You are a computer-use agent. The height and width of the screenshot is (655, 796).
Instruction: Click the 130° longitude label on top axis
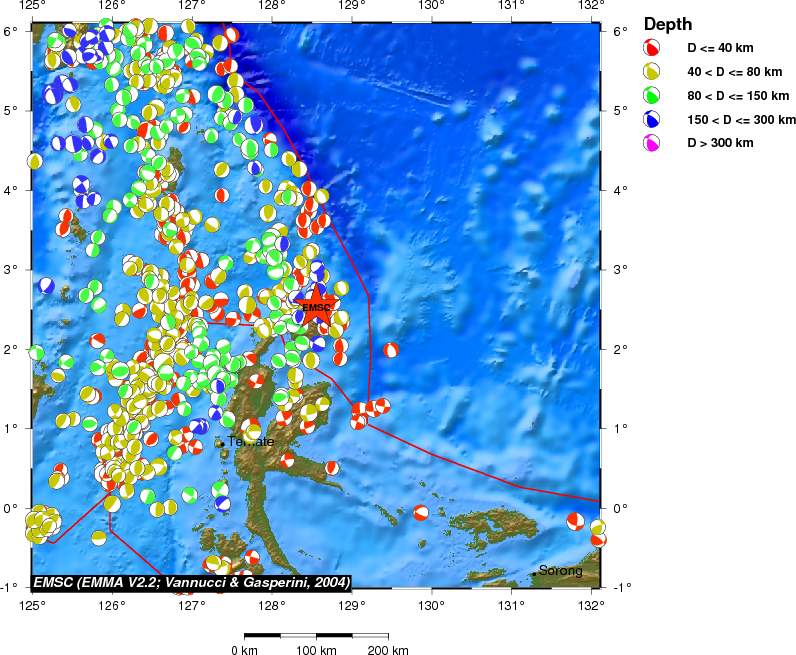(x=431, y=6)
